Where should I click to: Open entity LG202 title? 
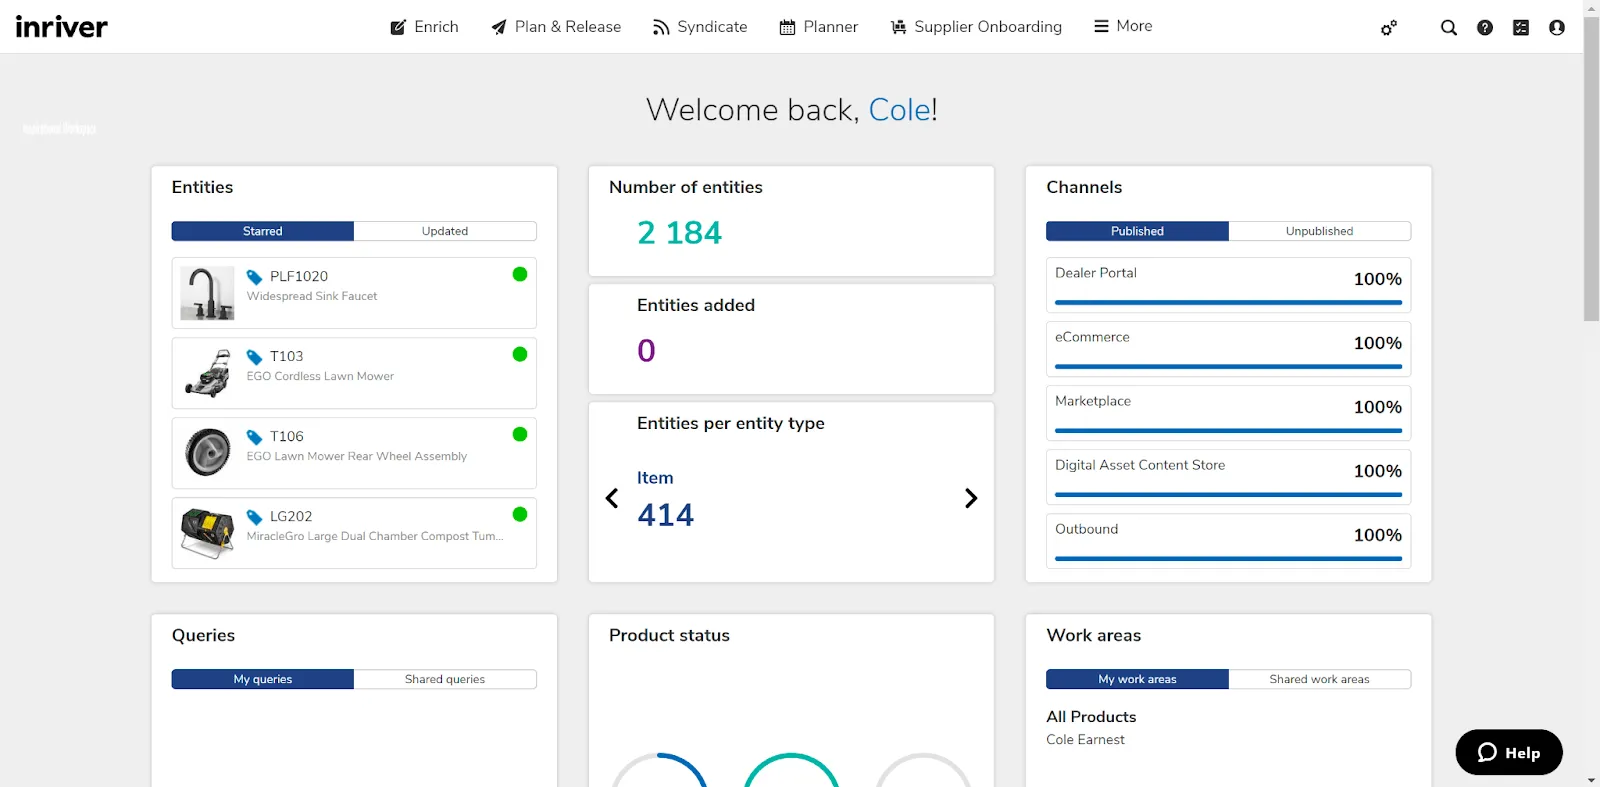tap(291, 516)
